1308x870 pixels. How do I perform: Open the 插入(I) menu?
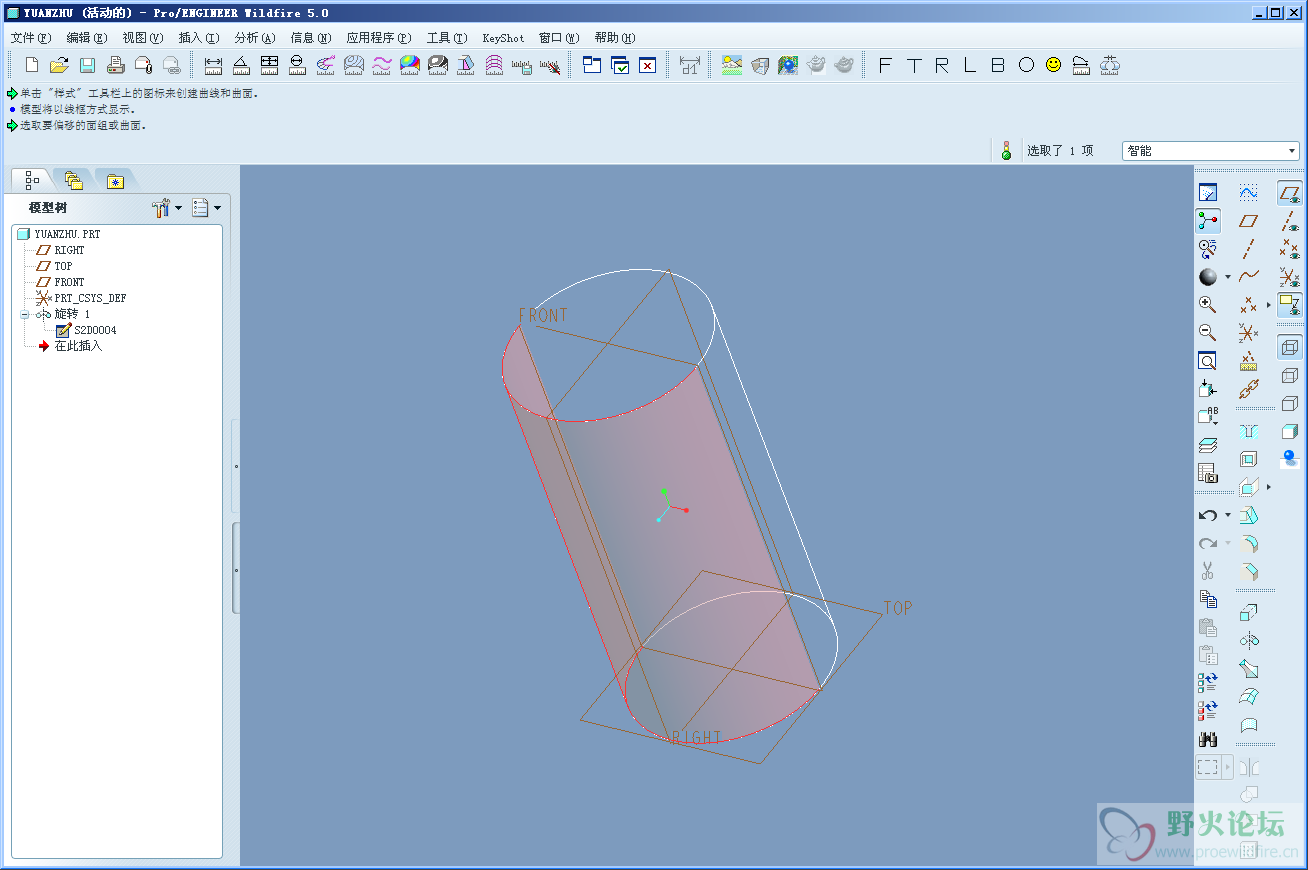tap(199, 38)
